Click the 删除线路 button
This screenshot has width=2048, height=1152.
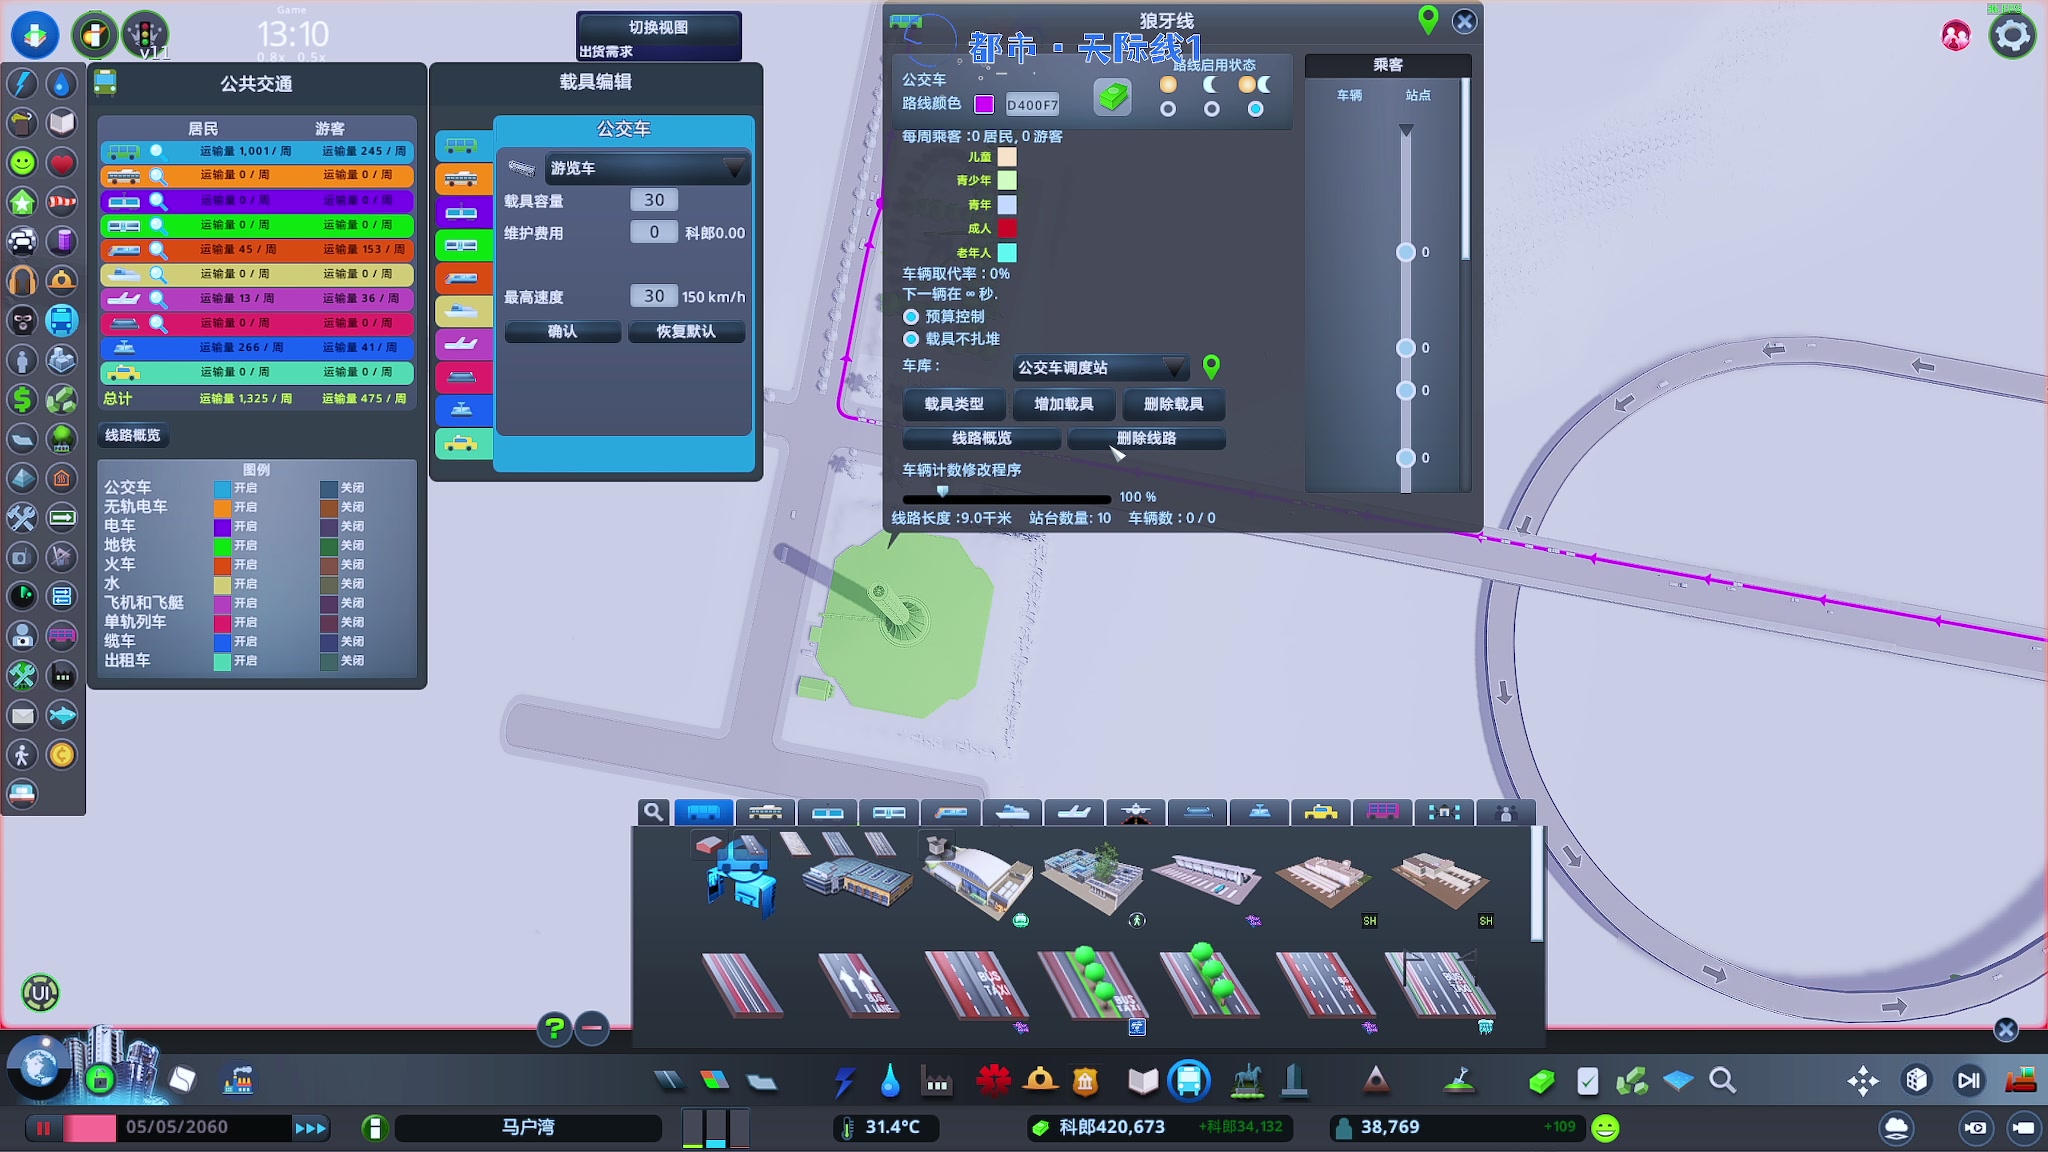pyautogui.click(x=1146, y=438)
